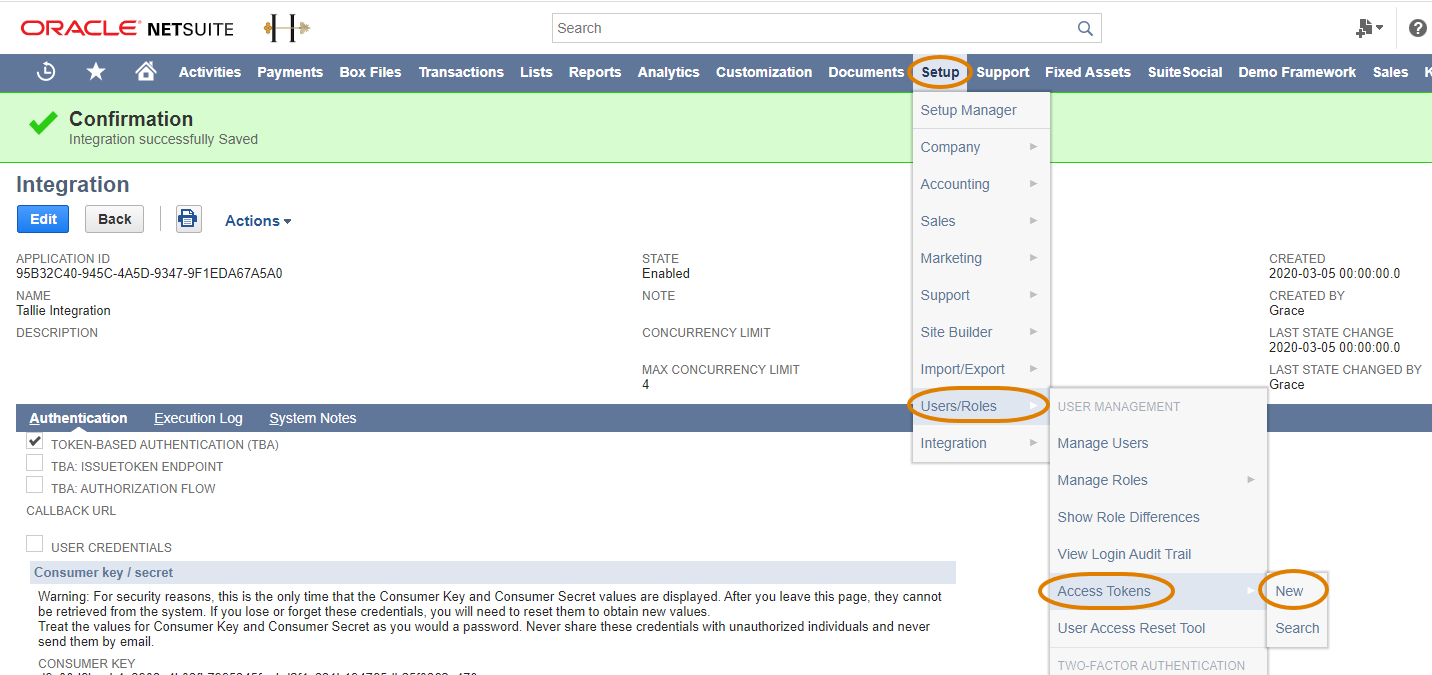This screenshot has width=1432, height=675.
Task: Click the Application ID value
Action: click(x=149, y=273)
